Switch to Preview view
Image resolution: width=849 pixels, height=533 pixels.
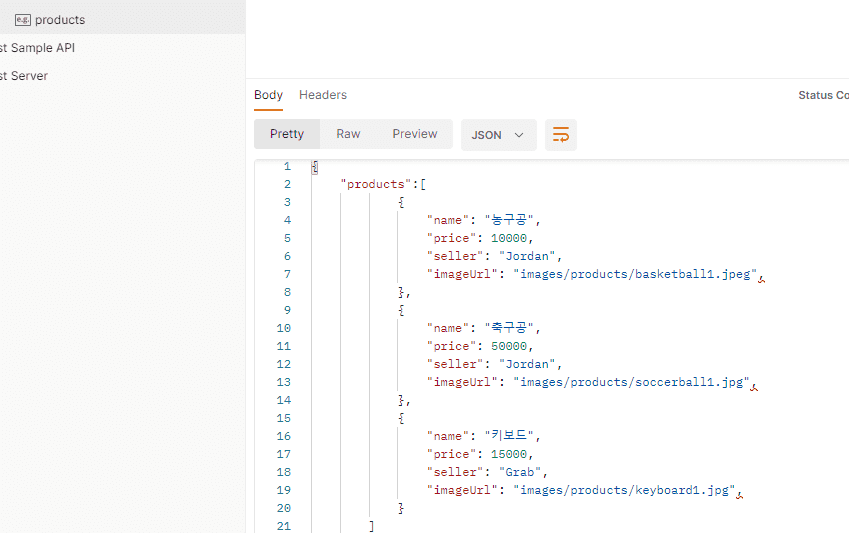[415, 134]
